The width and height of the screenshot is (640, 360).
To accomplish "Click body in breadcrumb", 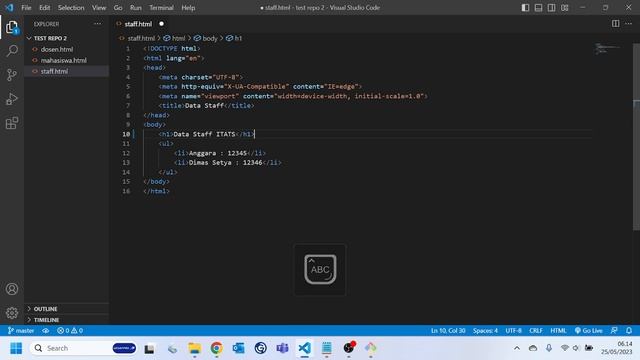I will (x=210, y=38).
